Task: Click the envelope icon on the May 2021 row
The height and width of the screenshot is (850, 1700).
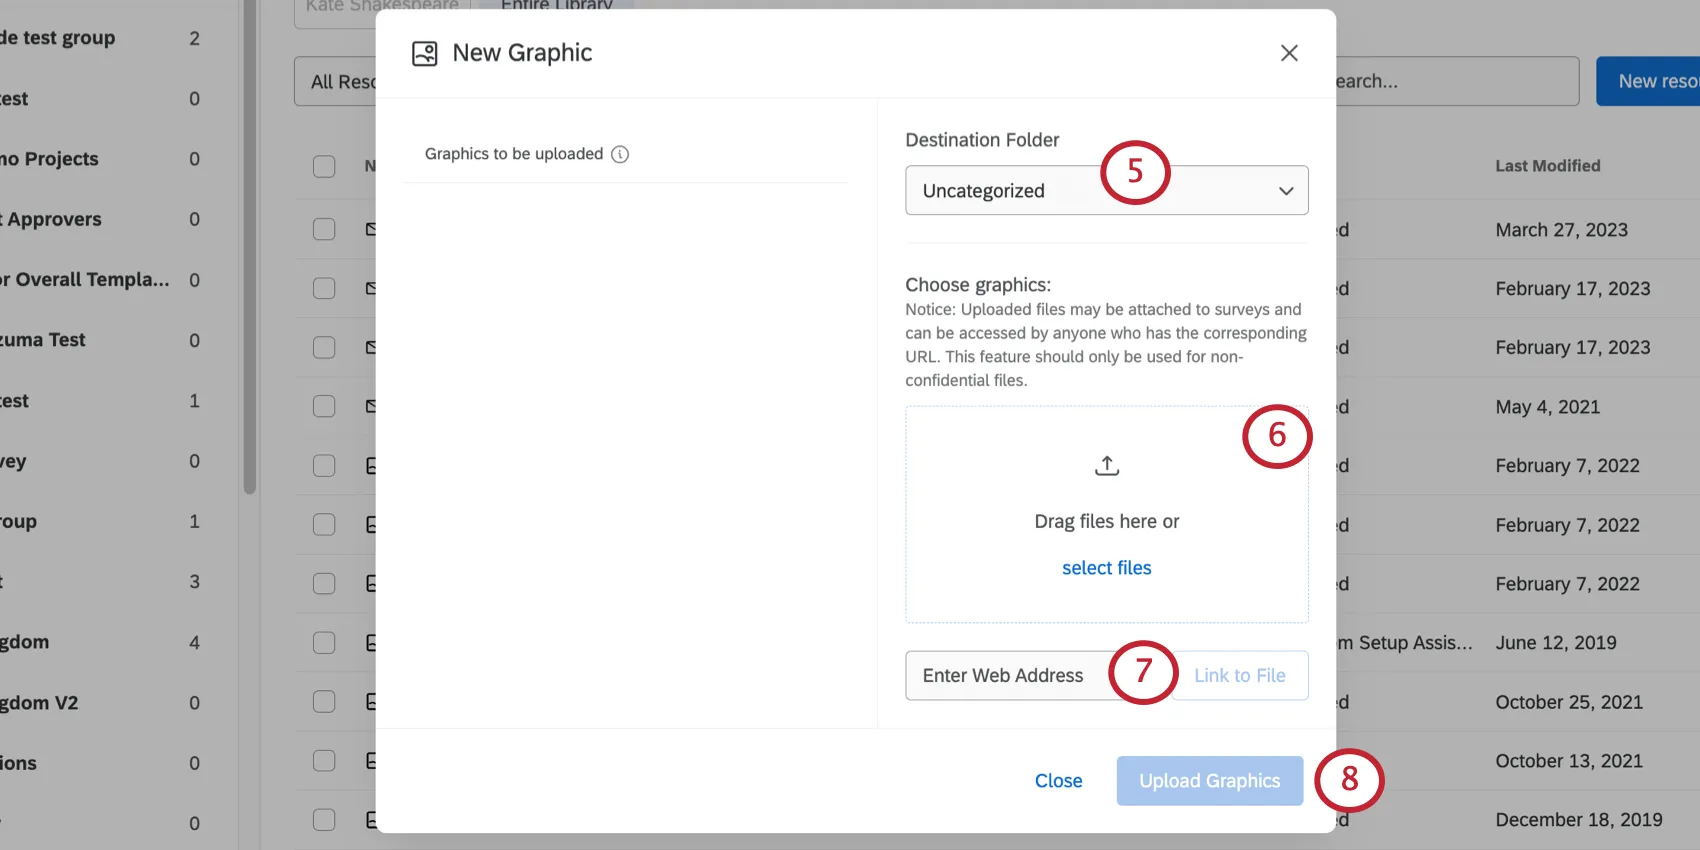Action: pyautogui.click(x=369, y=406)
